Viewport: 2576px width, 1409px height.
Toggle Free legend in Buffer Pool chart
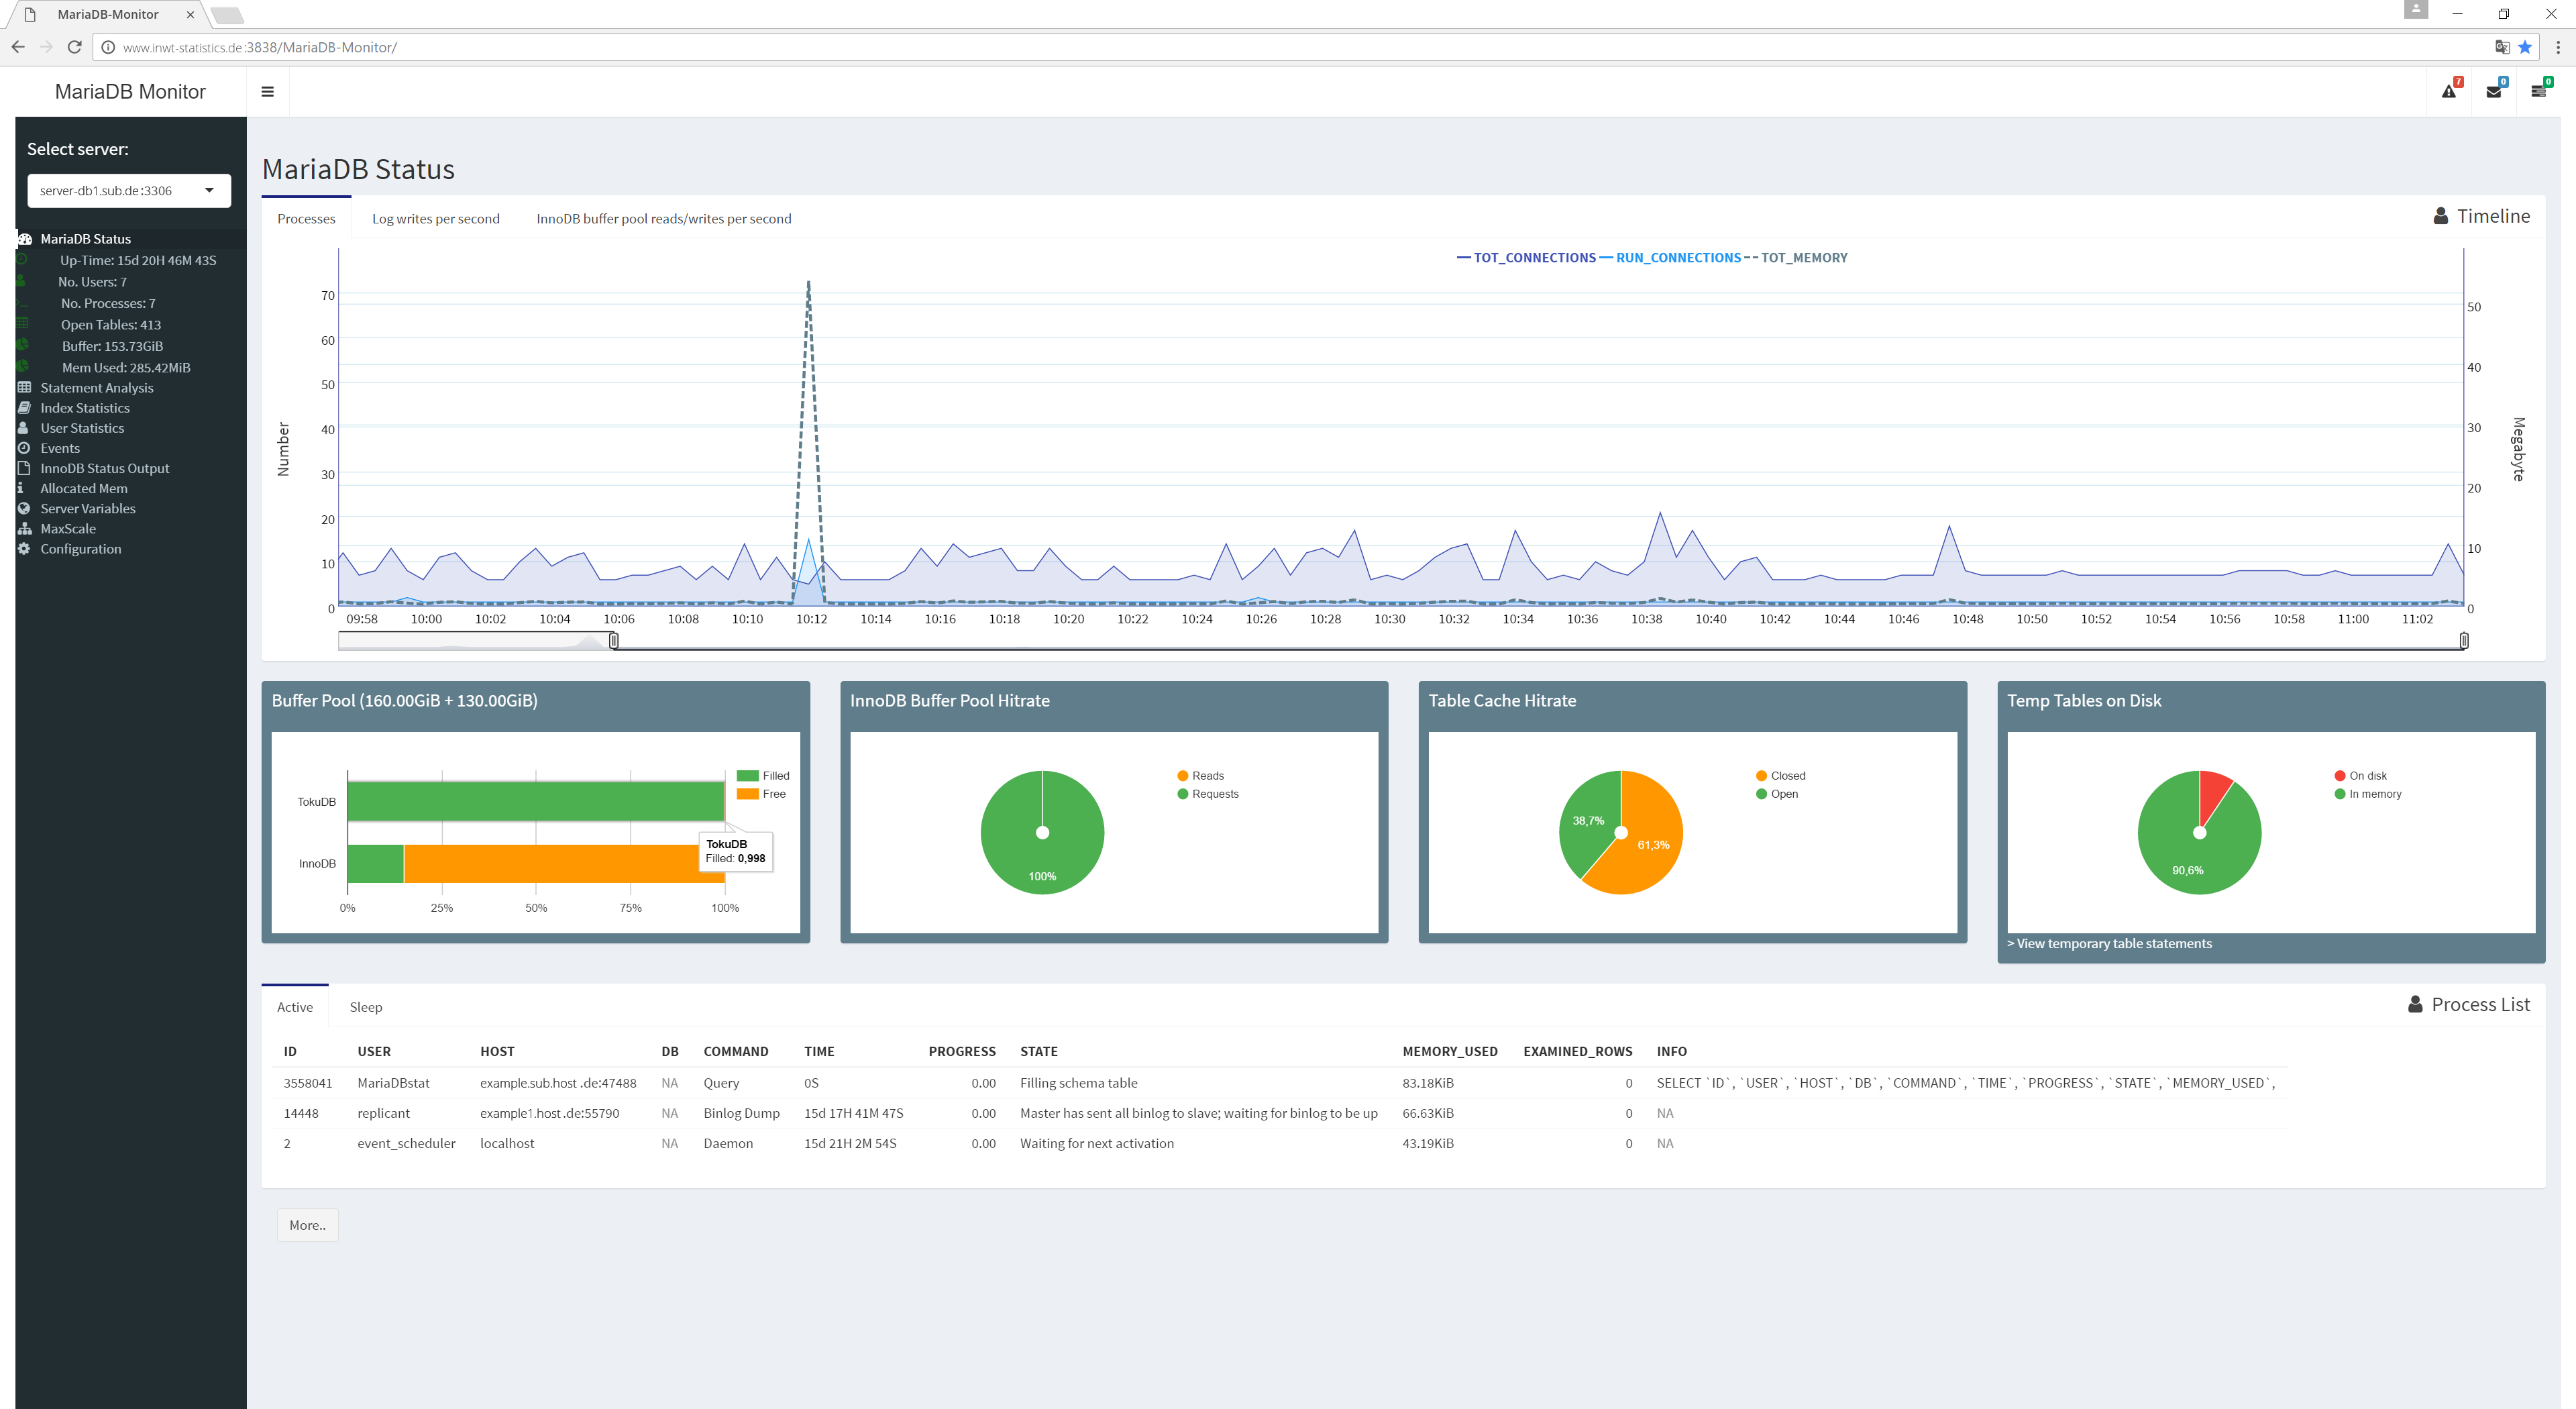761,793
